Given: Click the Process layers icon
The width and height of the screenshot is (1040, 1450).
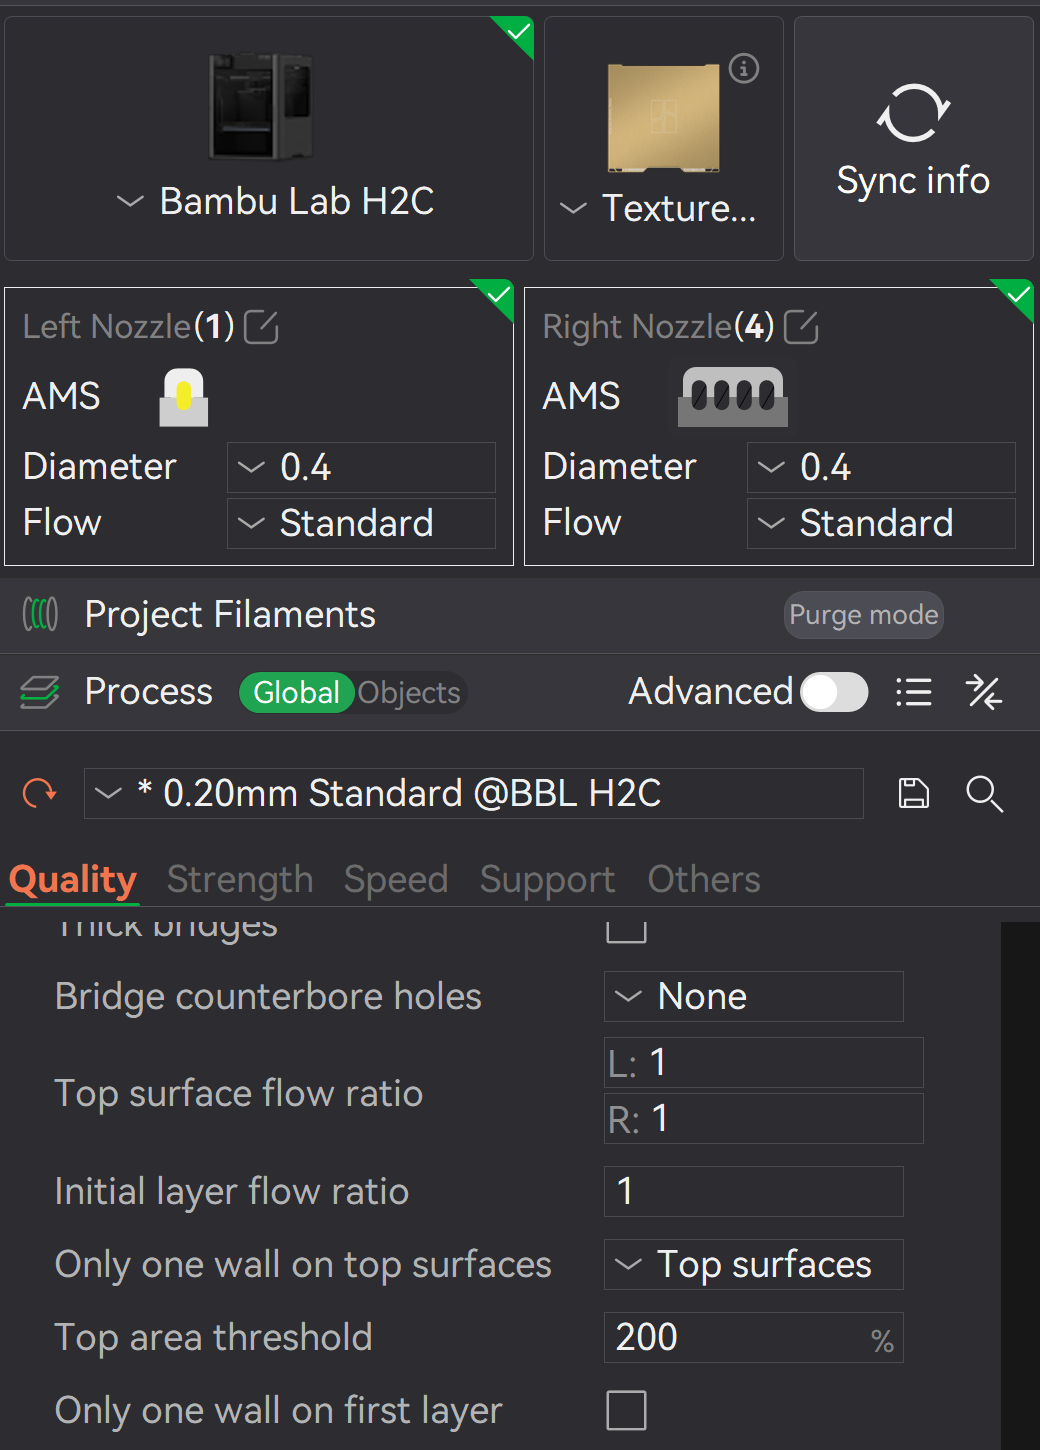Looking at the screenshot, I should (40, 692).
